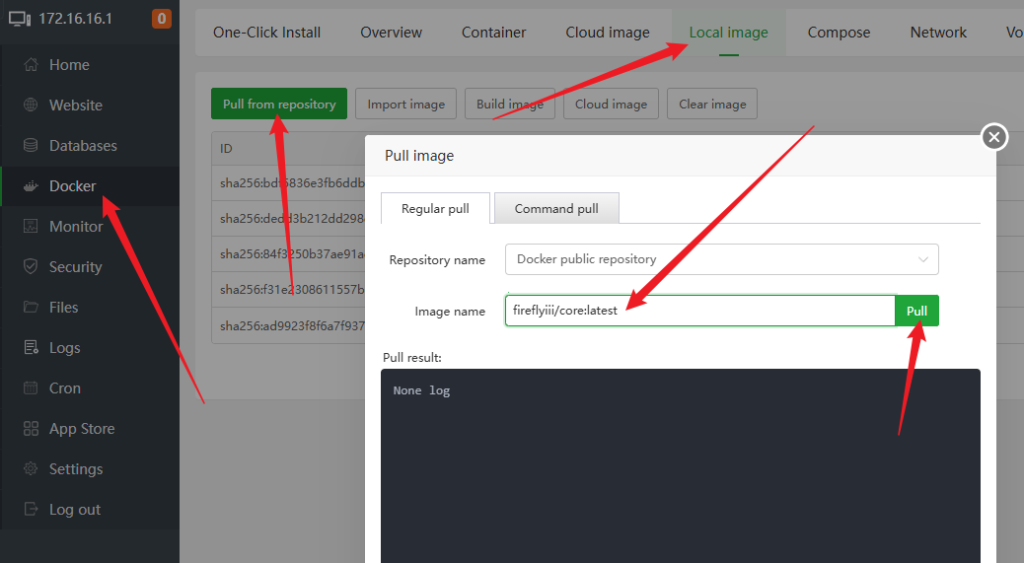Open the Settings gear icon
This screenshot has height=563, width=1024.
click(x=30, y=469)
